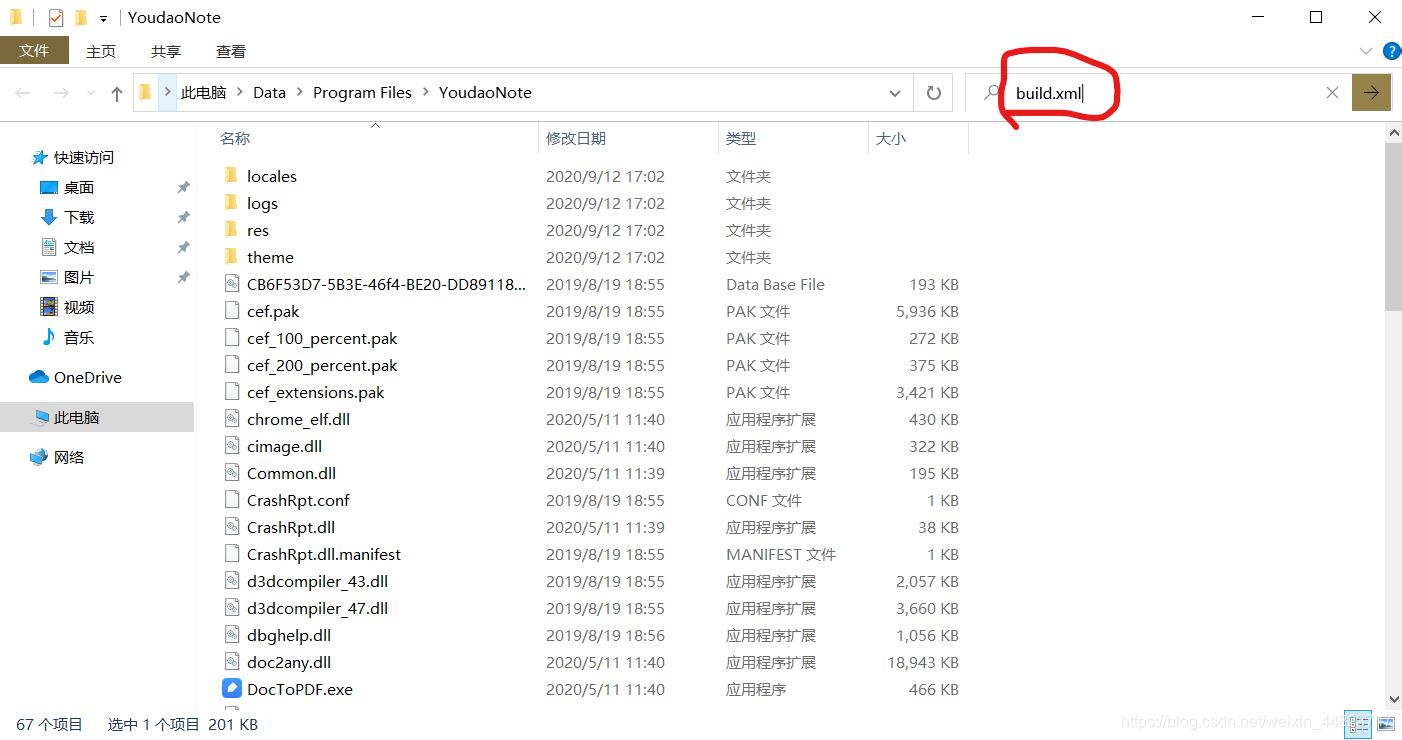Select 快速访问 in navigation pane

pos(84,158)
